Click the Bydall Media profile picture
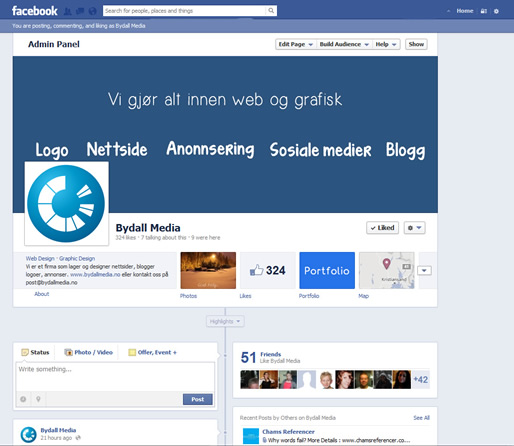This screenshot has height=446, width=514. [x=66, y=204]
